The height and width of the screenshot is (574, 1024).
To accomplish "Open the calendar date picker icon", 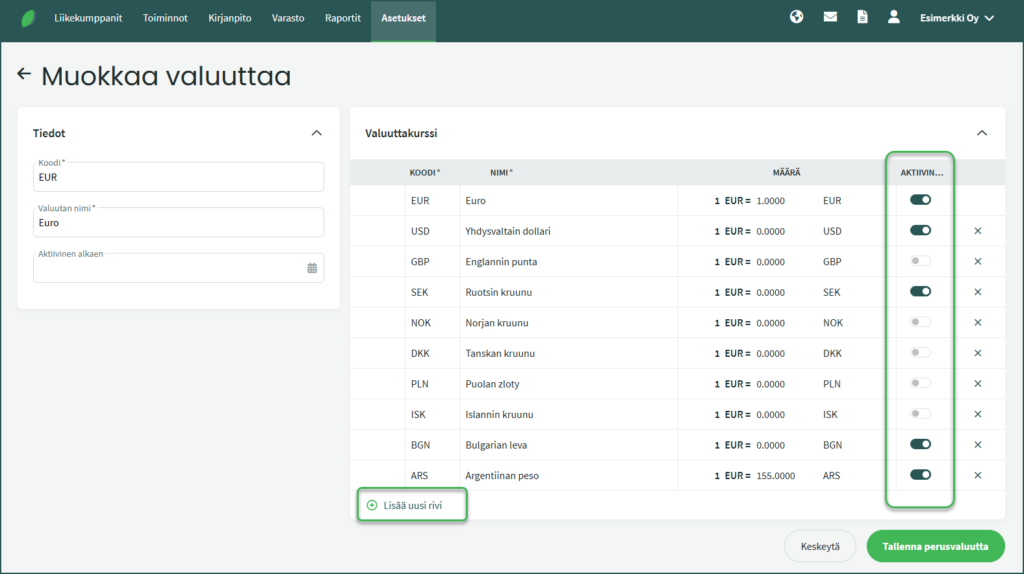I will tap(312, 268).
